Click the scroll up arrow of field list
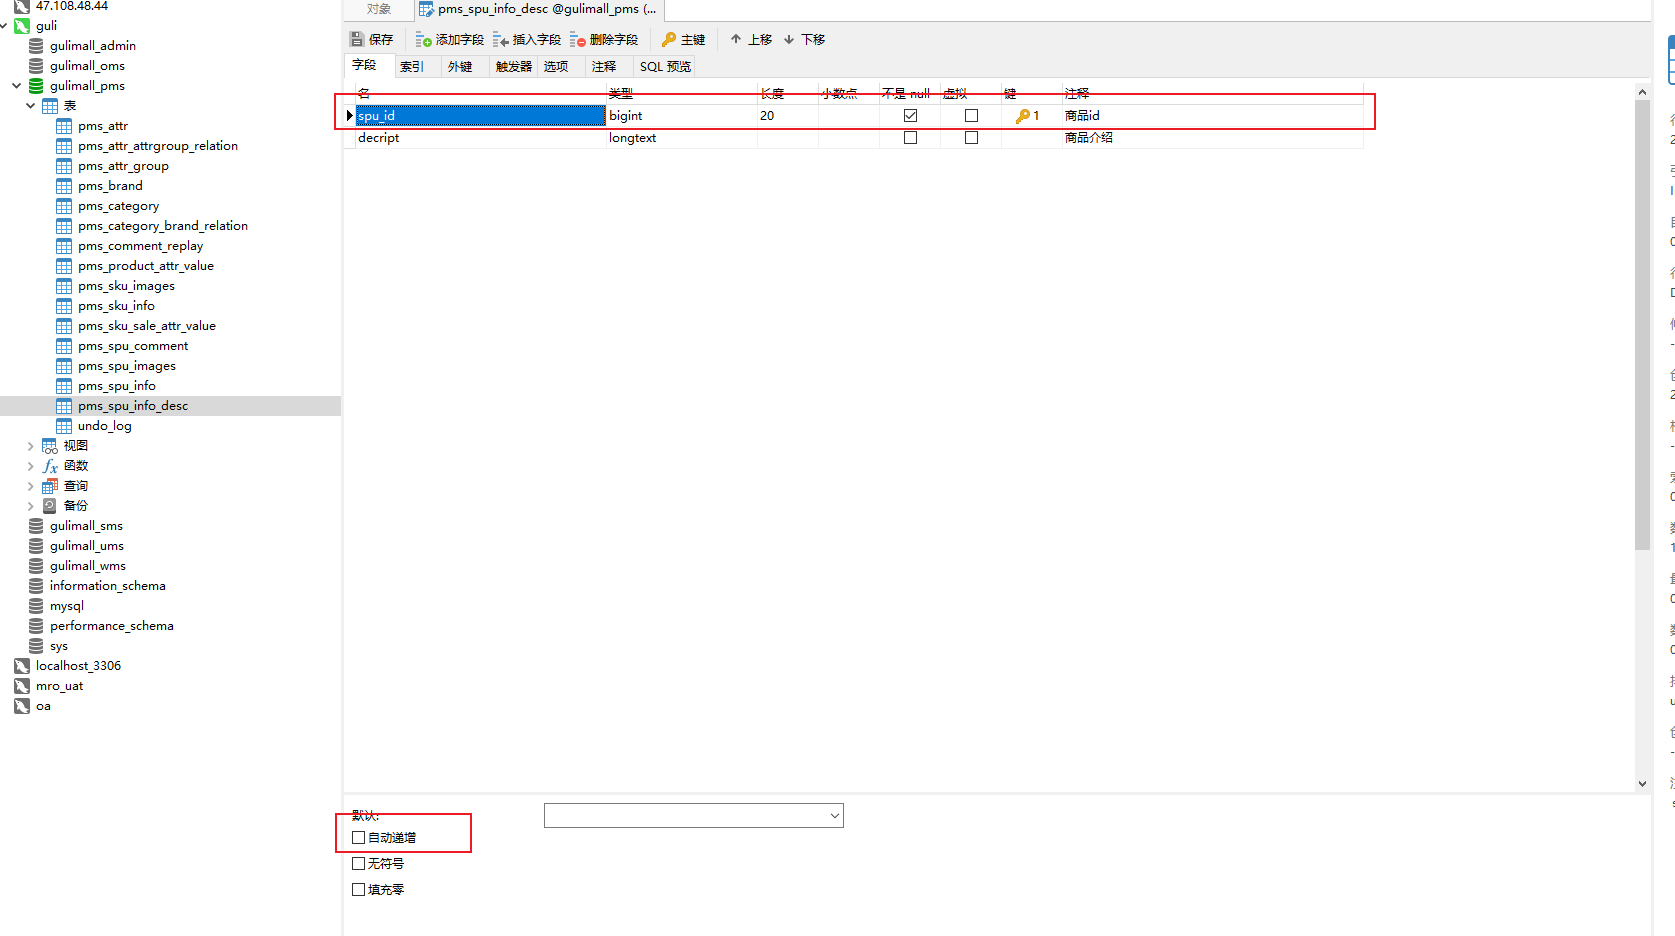The height and width of the screenshot is (936, 1675). click(x=1642, y=92)
